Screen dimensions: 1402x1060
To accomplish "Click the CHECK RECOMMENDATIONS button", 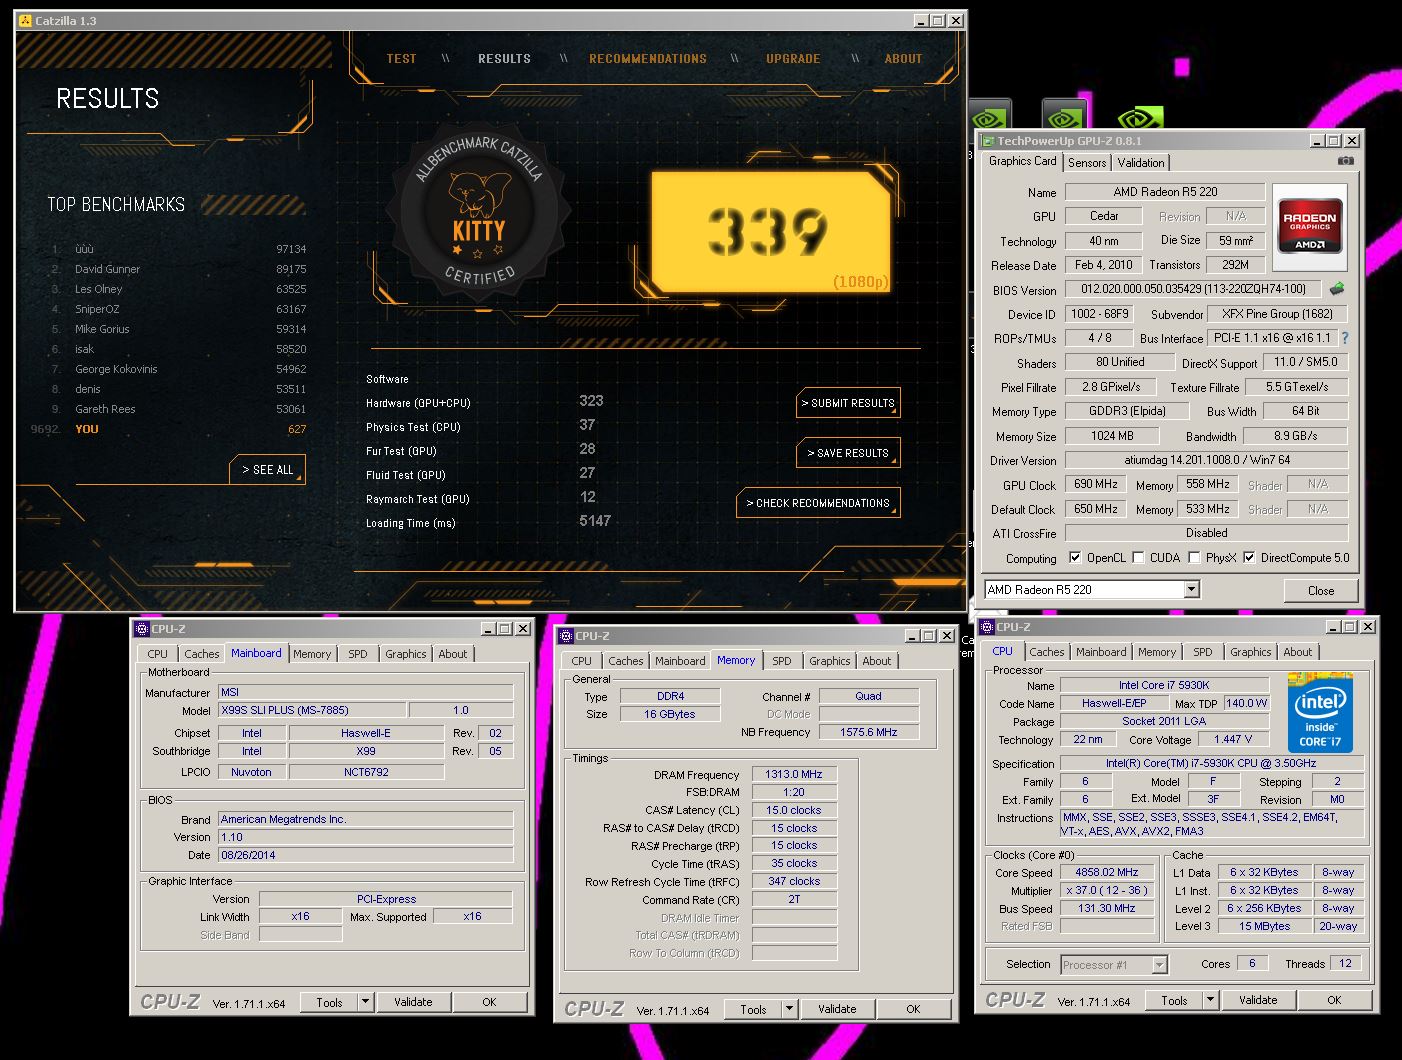I will 818,503.
